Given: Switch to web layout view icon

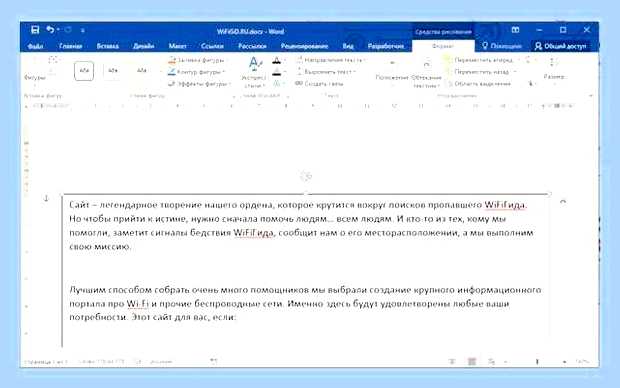Looking at the screenshot, I should point(491,362).
